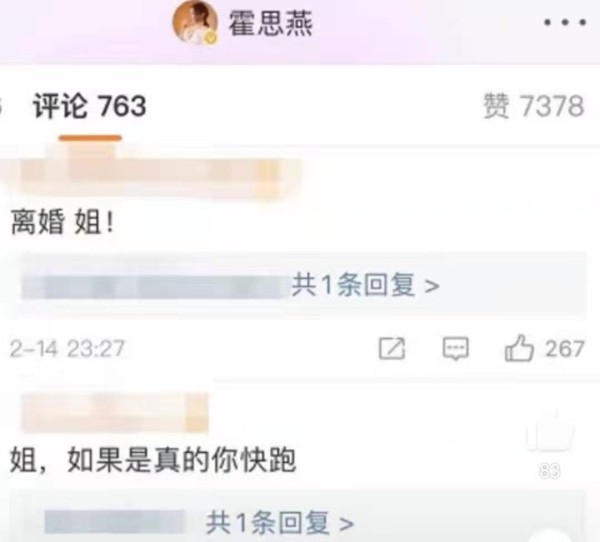This screenshot has height=542, width=600.
Task: Open the three-dot more options menu
Action: point(565,23)
